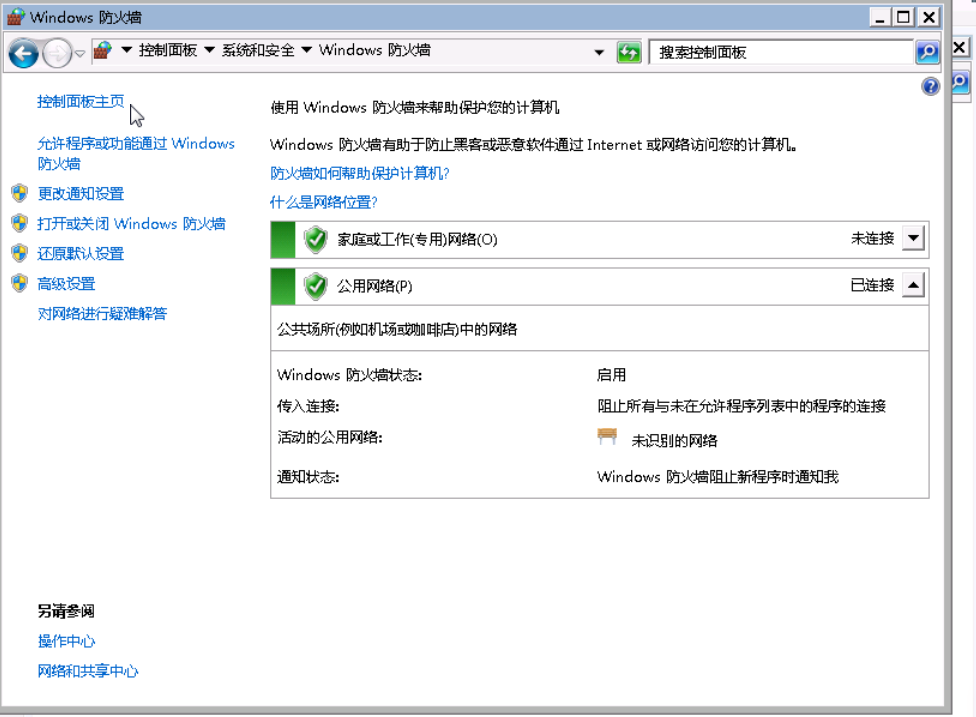Open 操作中心 link
This screenshot has width=976, height=717.
point(66,641)
